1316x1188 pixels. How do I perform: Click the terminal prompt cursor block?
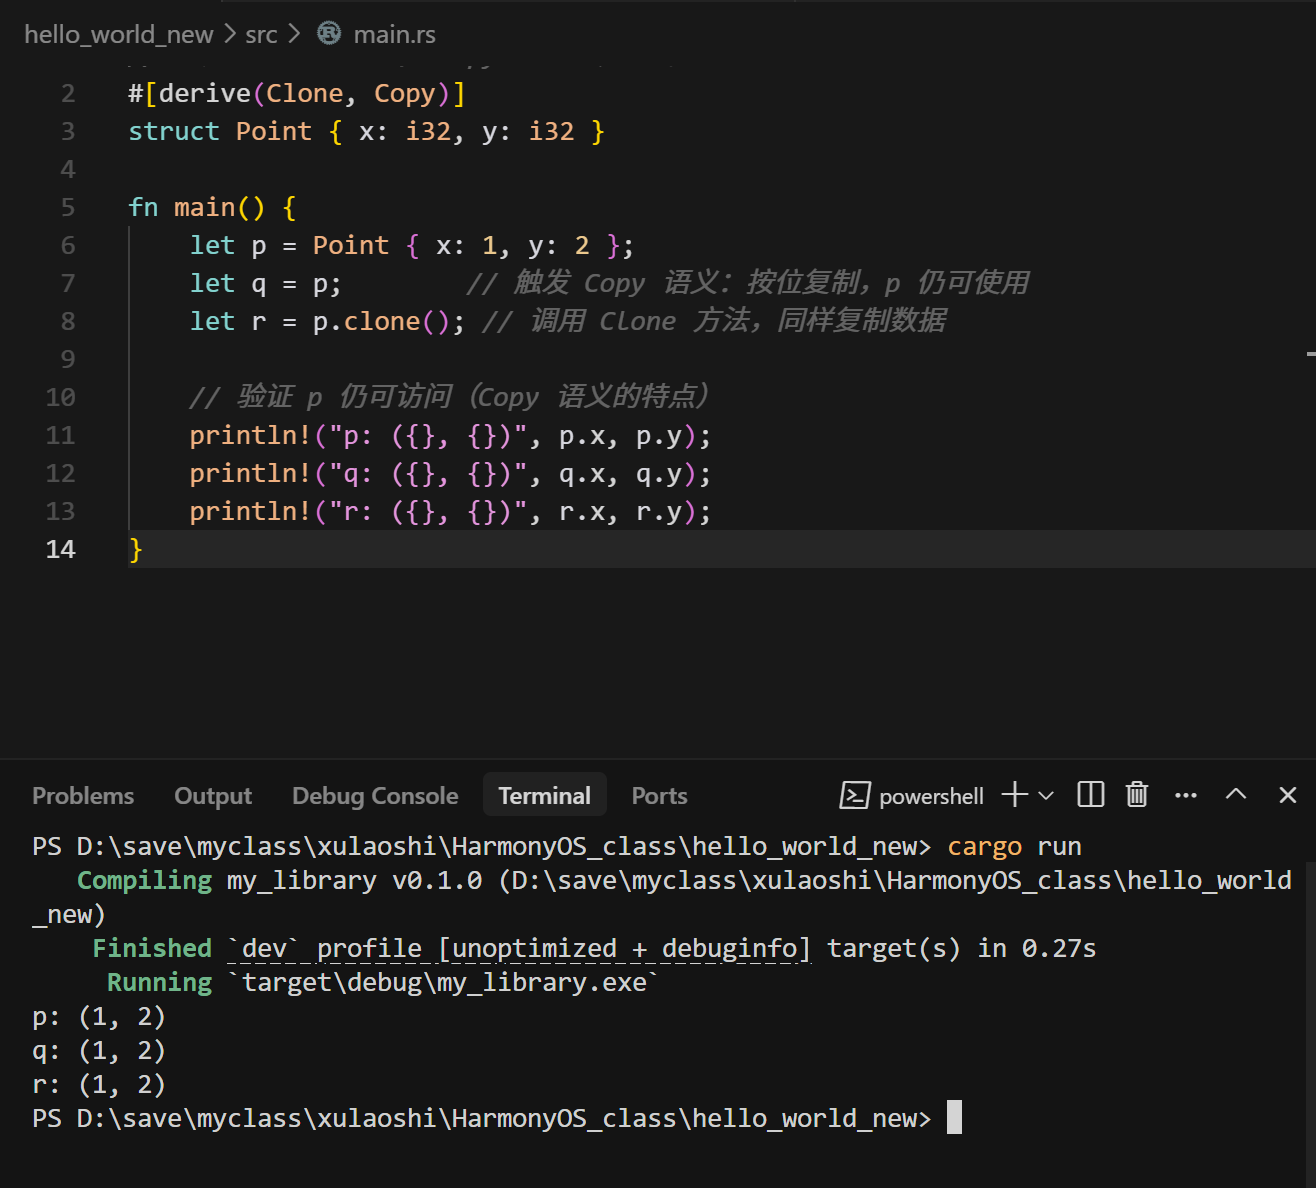coord(954,1117)
